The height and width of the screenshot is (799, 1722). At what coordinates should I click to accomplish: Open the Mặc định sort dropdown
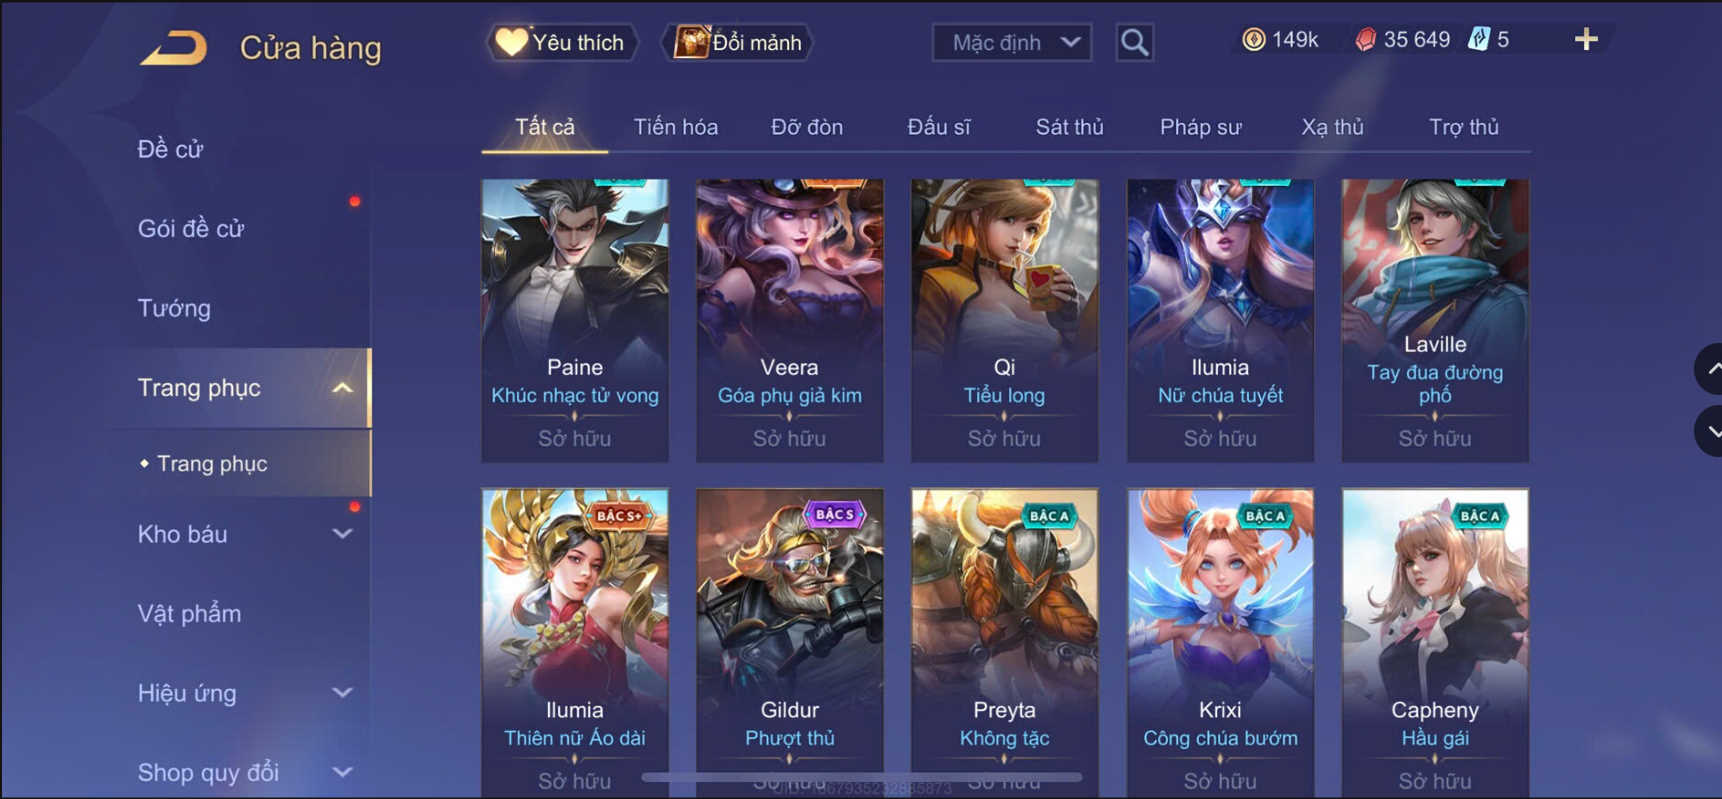tap(1012, 42)
